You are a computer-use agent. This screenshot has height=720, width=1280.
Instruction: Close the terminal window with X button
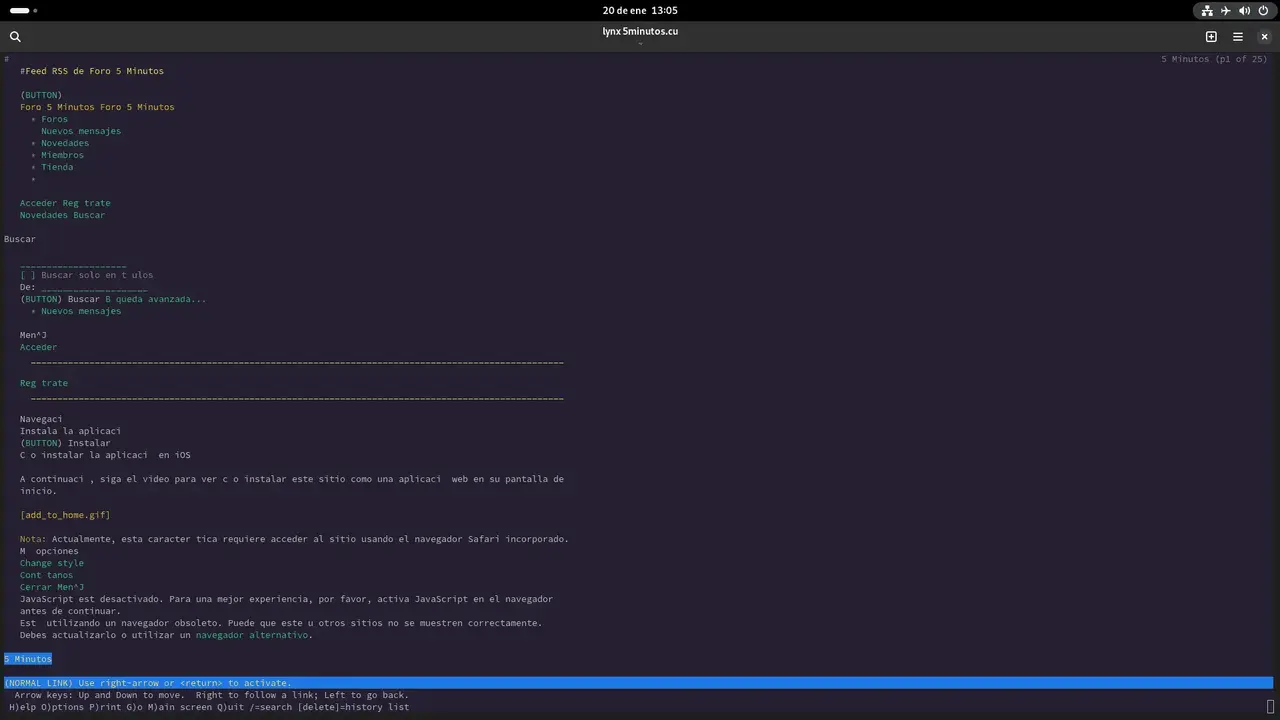(1264, 36)
